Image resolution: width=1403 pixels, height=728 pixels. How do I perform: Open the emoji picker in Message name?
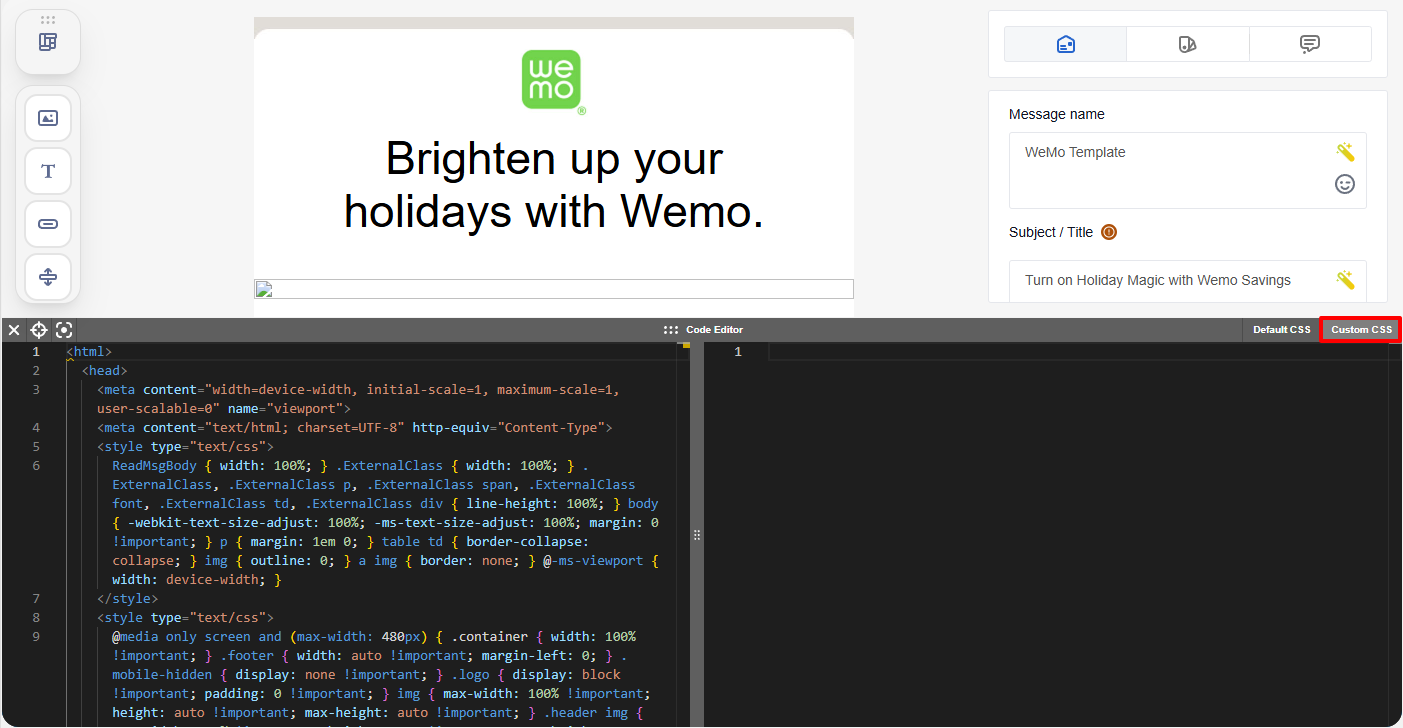(x=1345, y=184)
